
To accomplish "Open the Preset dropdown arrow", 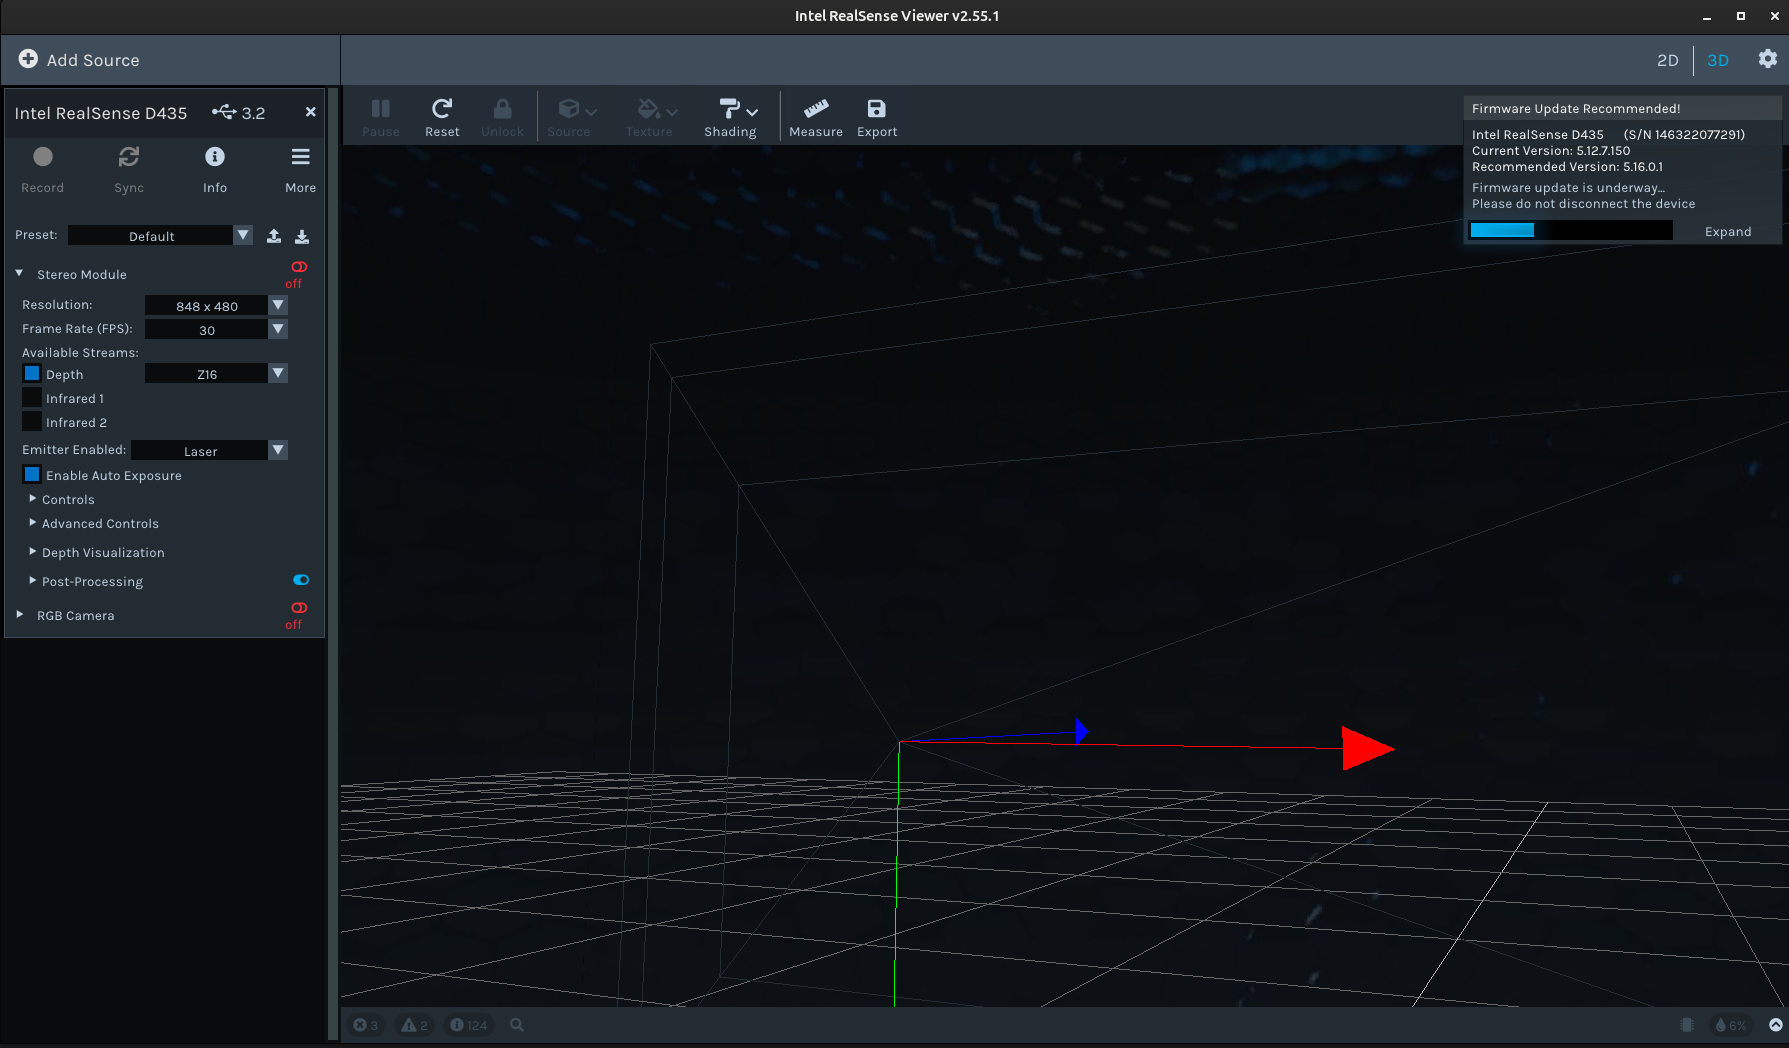I will click(x=243, y=235).
